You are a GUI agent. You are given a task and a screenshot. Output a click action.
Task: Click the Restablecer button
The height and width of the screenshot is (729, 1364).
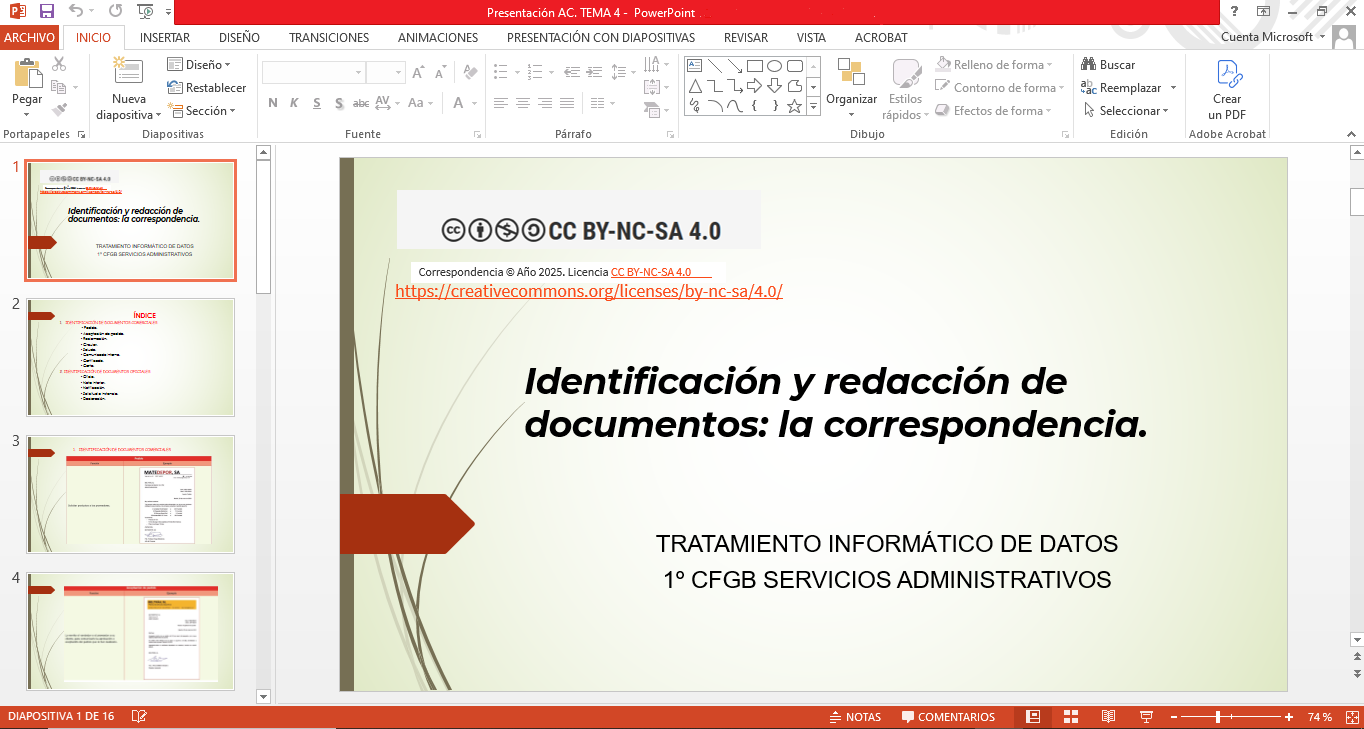204,87
